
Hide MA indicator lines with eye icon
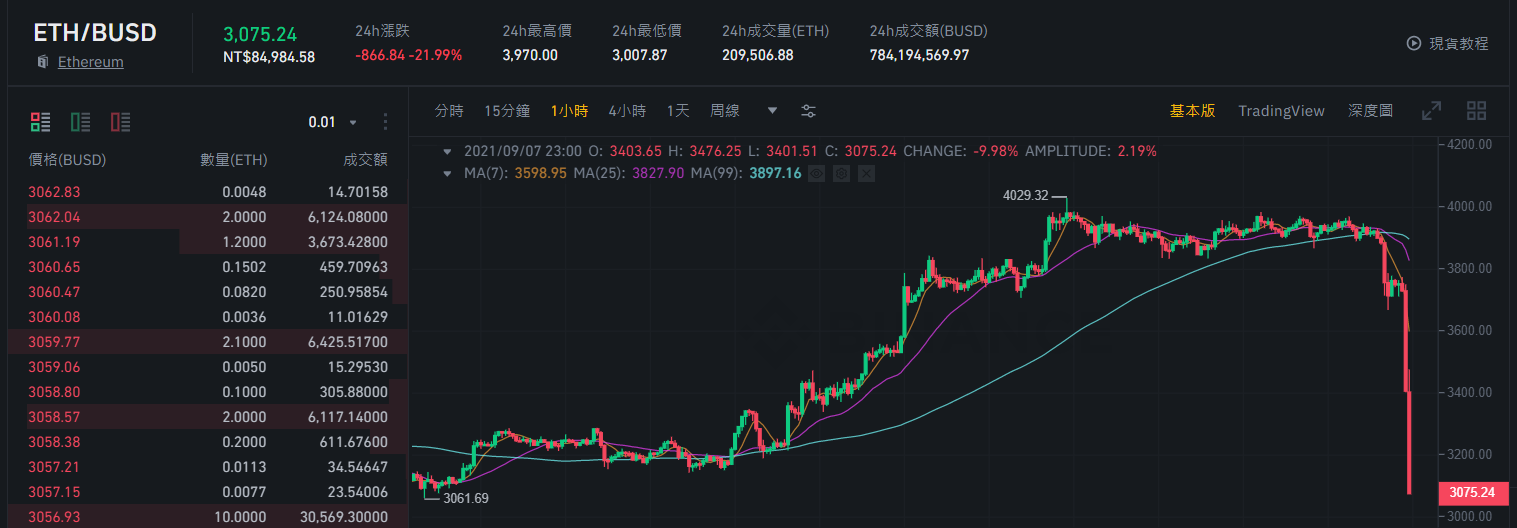coord(816,173)
